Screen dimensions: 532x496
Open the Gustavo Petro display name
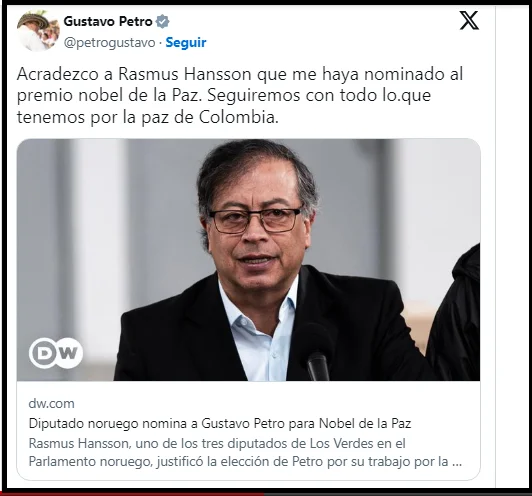[x=108, y=21]
